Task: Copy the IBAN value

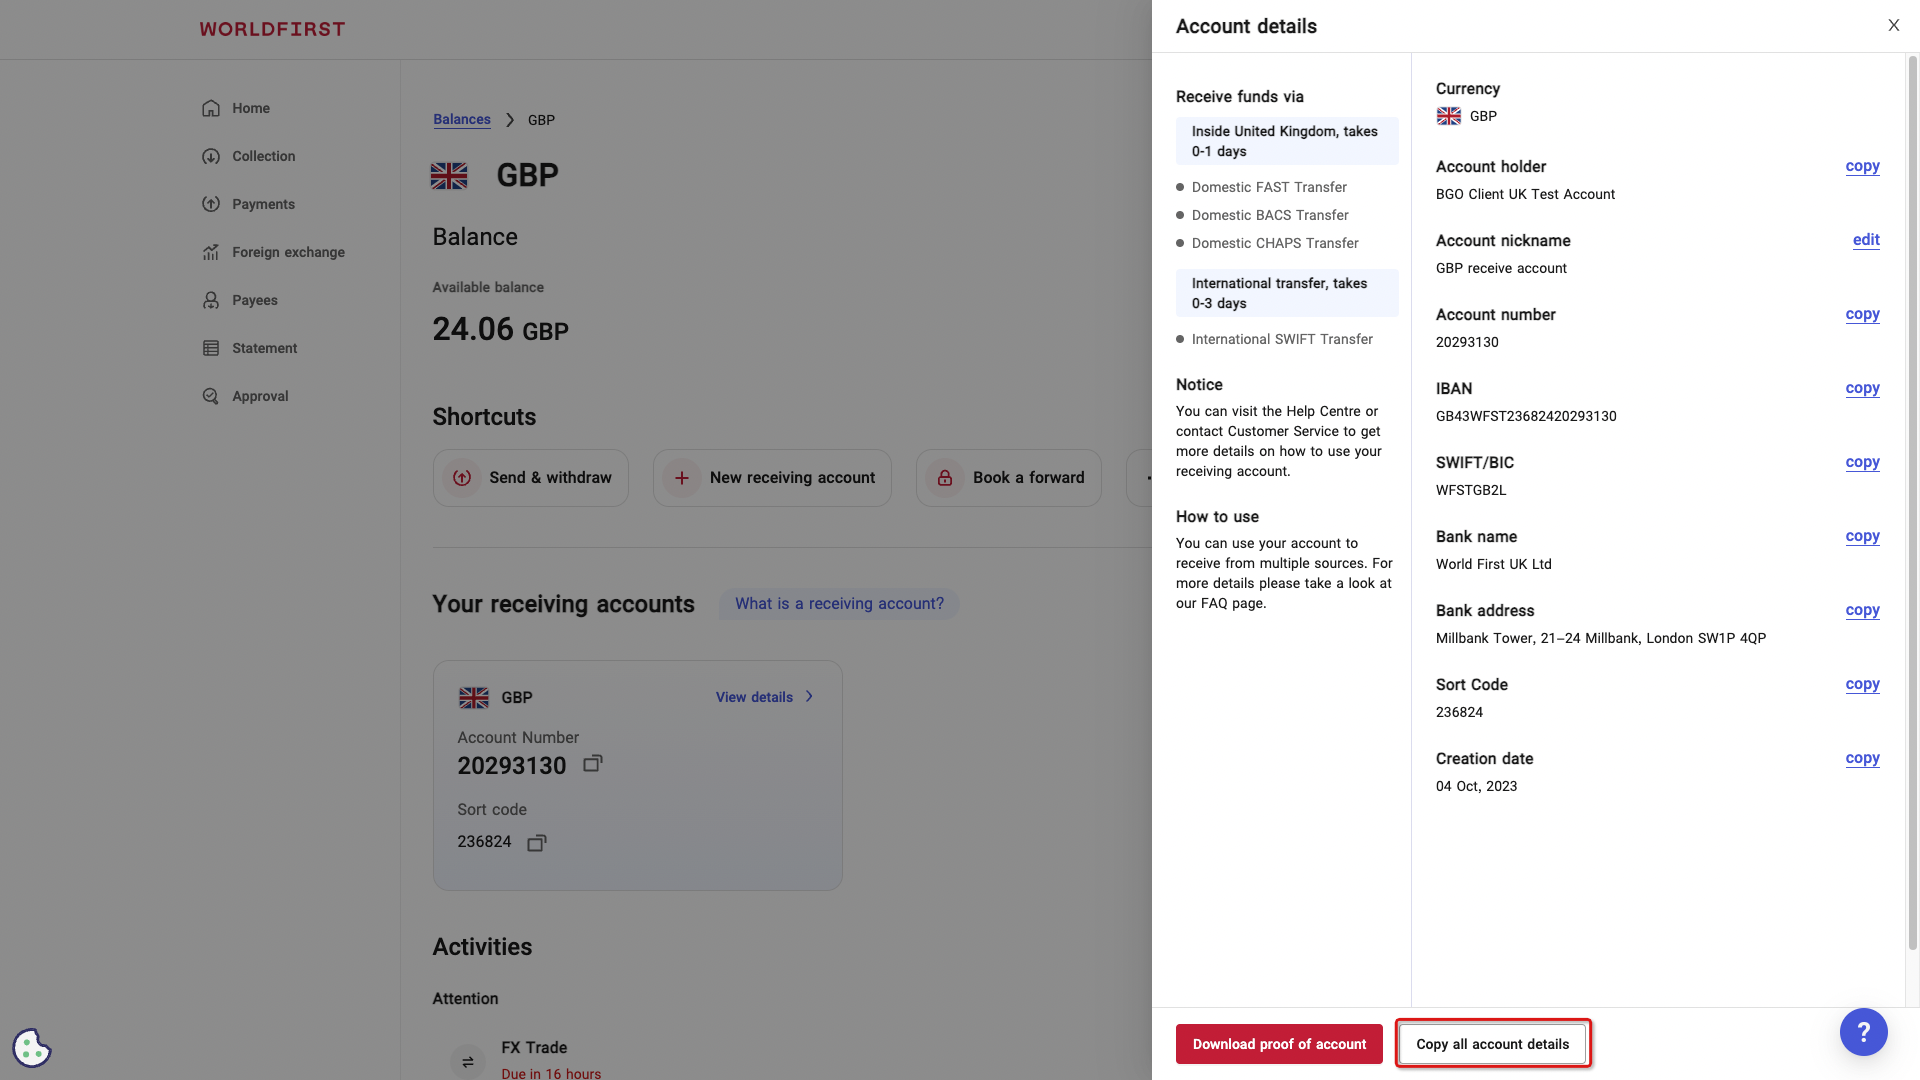Action: pyautogui.click(x=1861, y=388)
